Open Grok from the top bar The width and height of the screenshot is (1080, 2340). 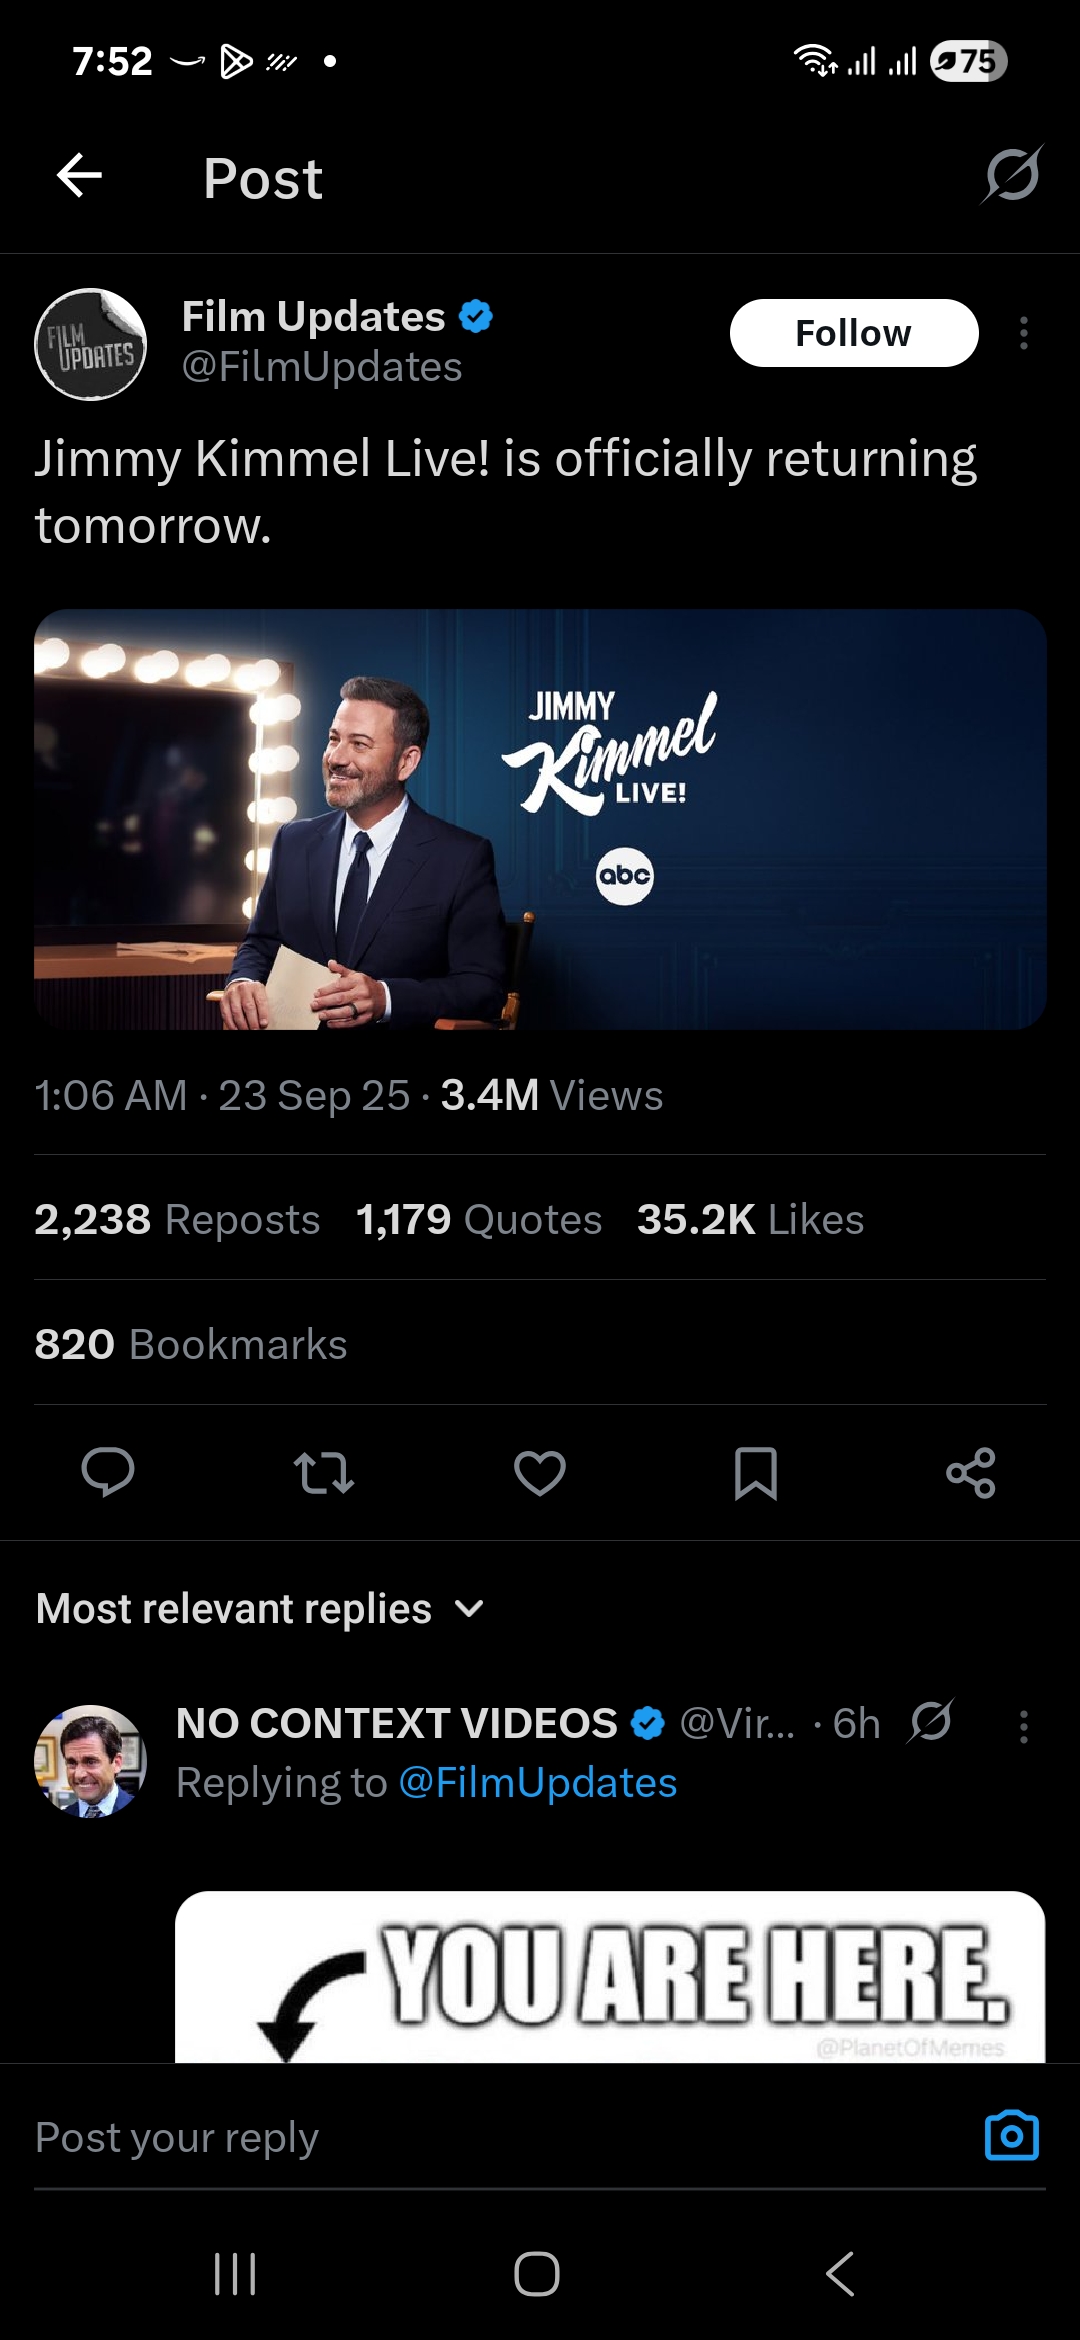coord(1009,178)
